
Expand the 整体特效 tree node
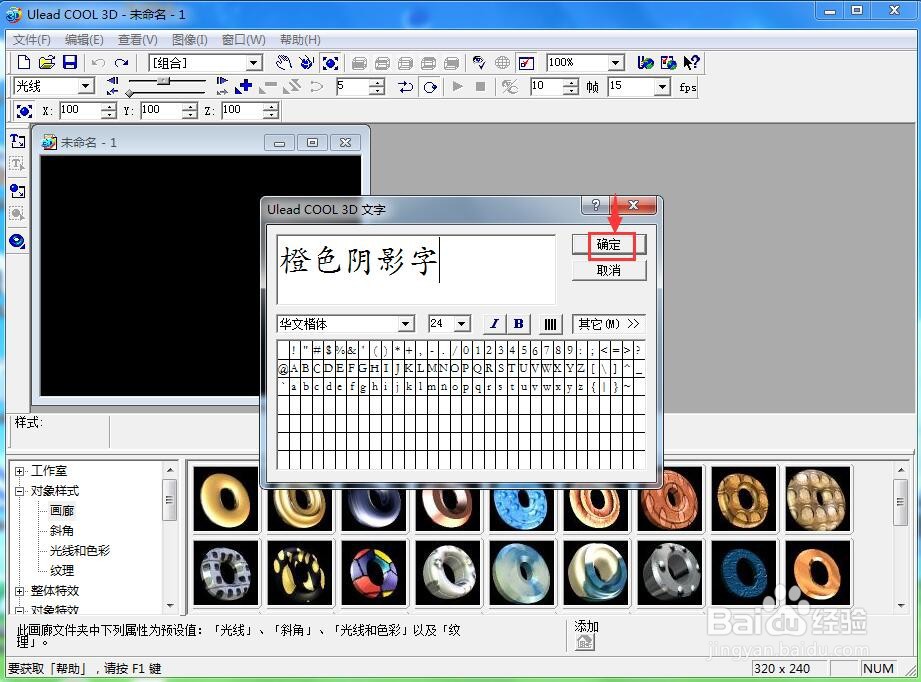tap(20, 591)
